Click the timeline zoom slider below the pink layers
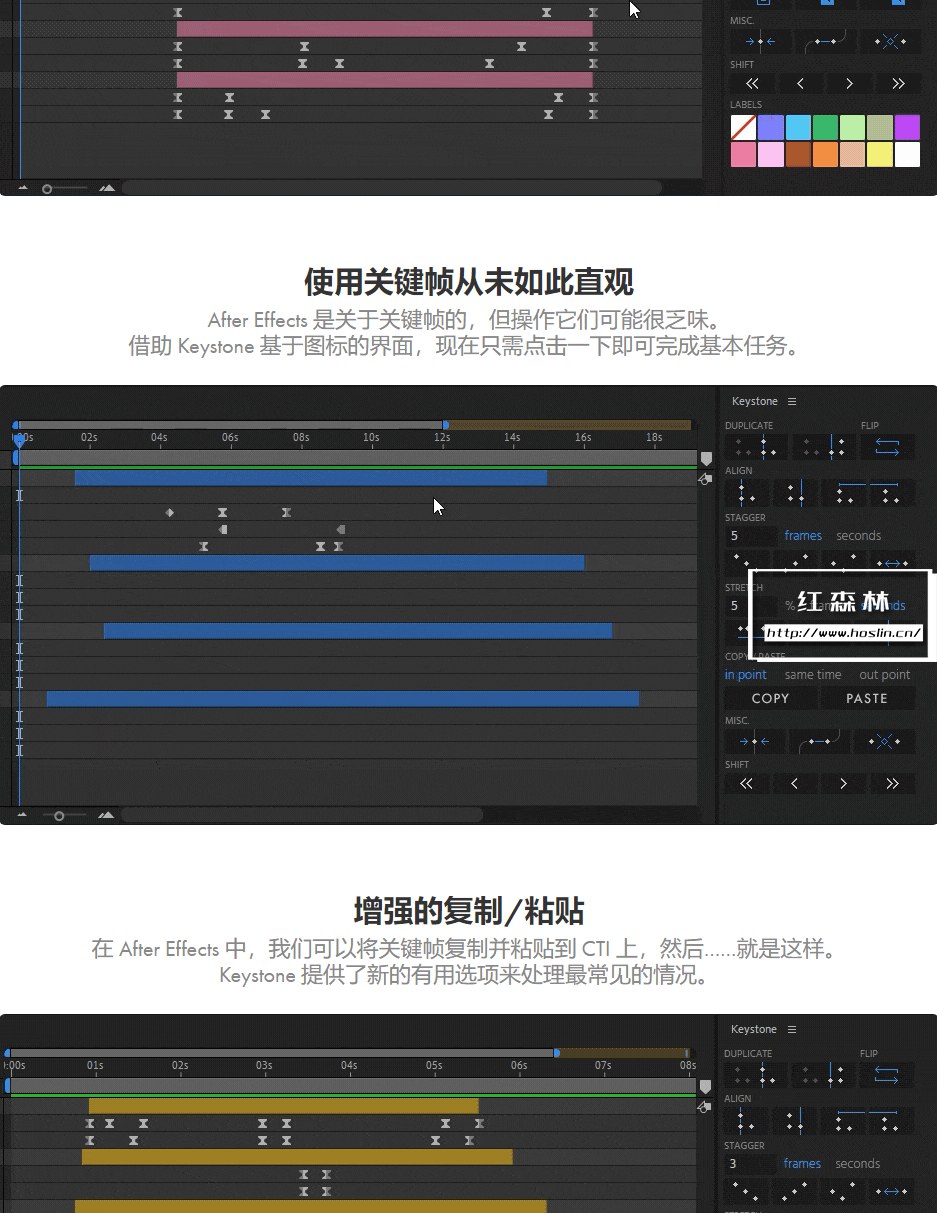Viewport: 937px width, 1213px height. pyautogui.click(x=64, y=188)
